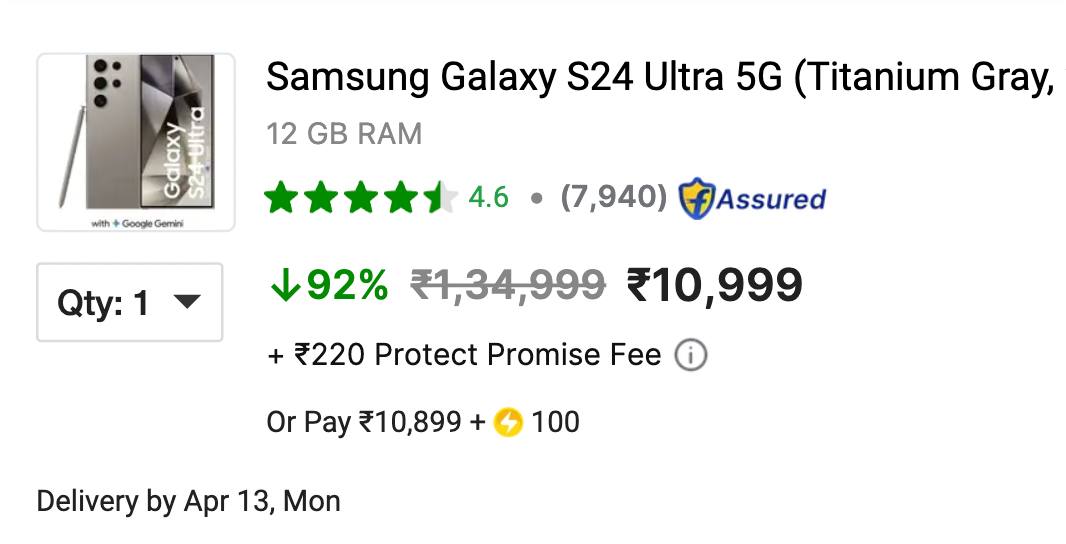The image size is (1066, 544).
Task: Click the yellow SuperCoin lightning icon
Action: 508,422
